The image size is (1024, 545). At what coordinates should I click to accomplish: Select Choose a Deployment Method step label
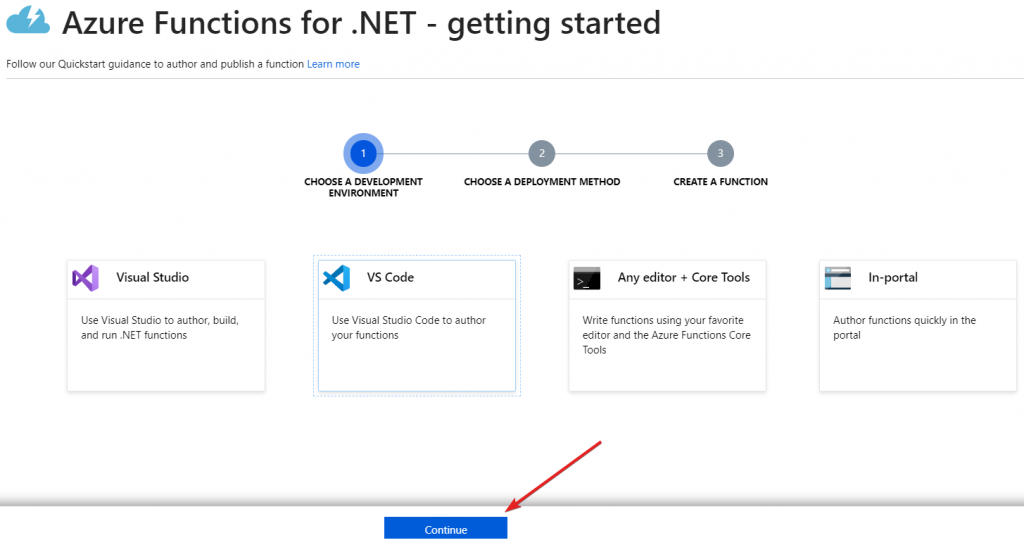coord(542,182)
